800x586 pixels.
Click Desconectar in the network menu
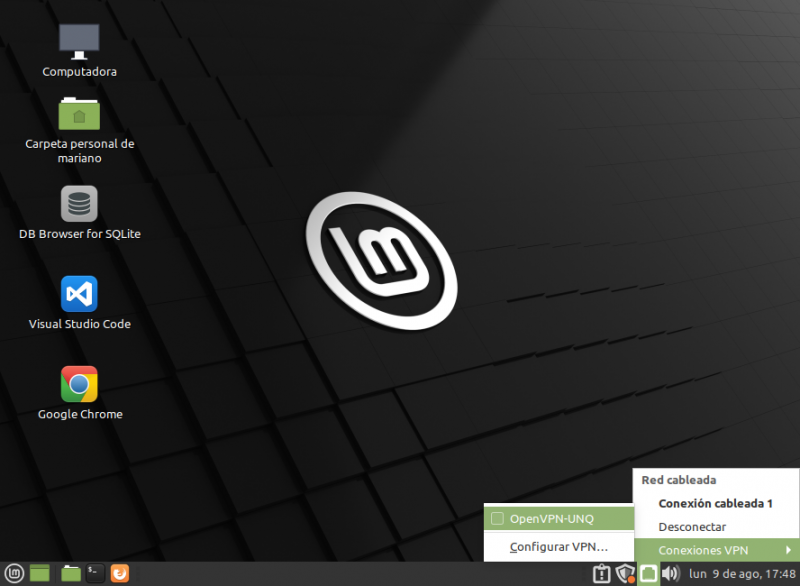[716, 527]
